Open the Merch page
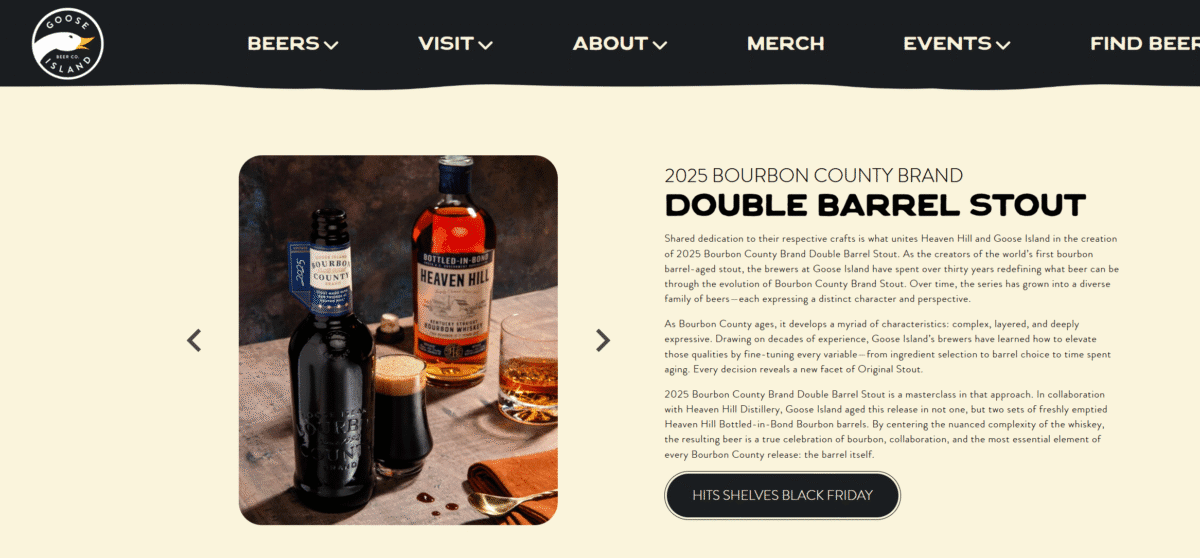1200x558 pixels. coord(786,44)
